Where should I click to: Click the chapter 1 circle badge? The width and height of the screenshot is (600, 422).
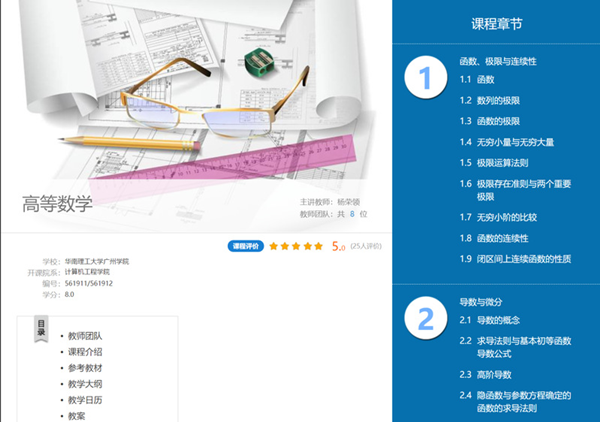425,77
